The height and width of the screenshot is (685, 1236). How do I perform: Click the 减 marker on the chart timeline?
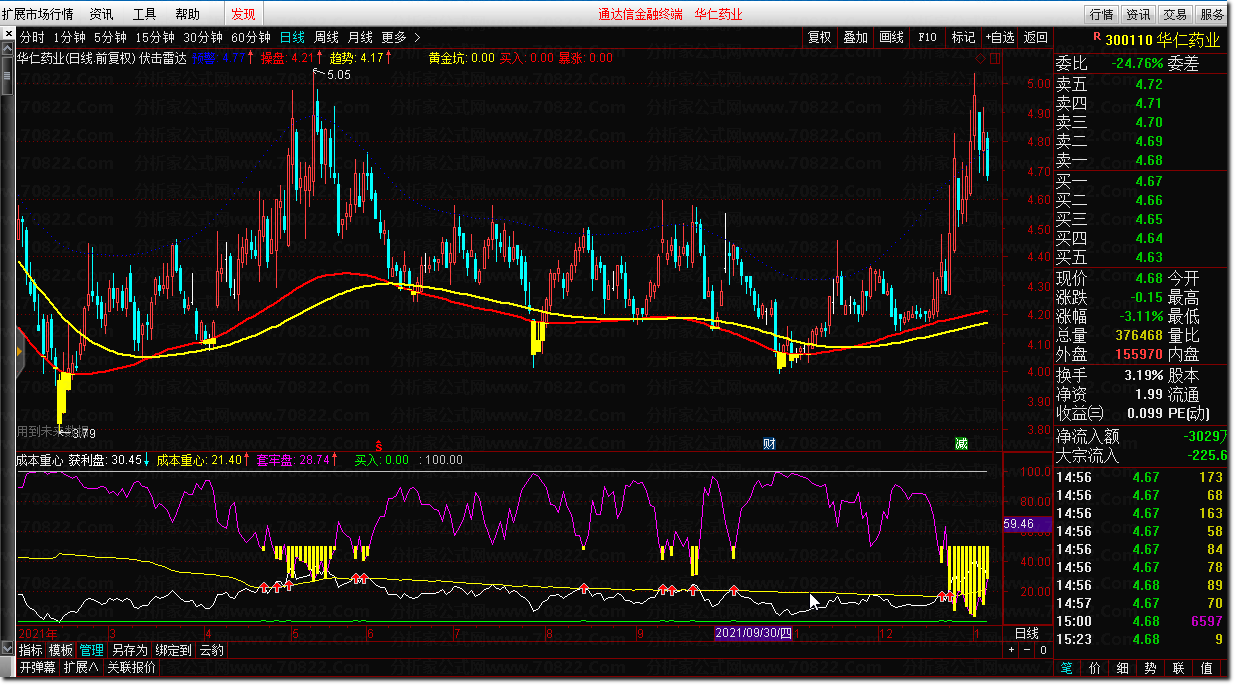click(x=961, y=443)
